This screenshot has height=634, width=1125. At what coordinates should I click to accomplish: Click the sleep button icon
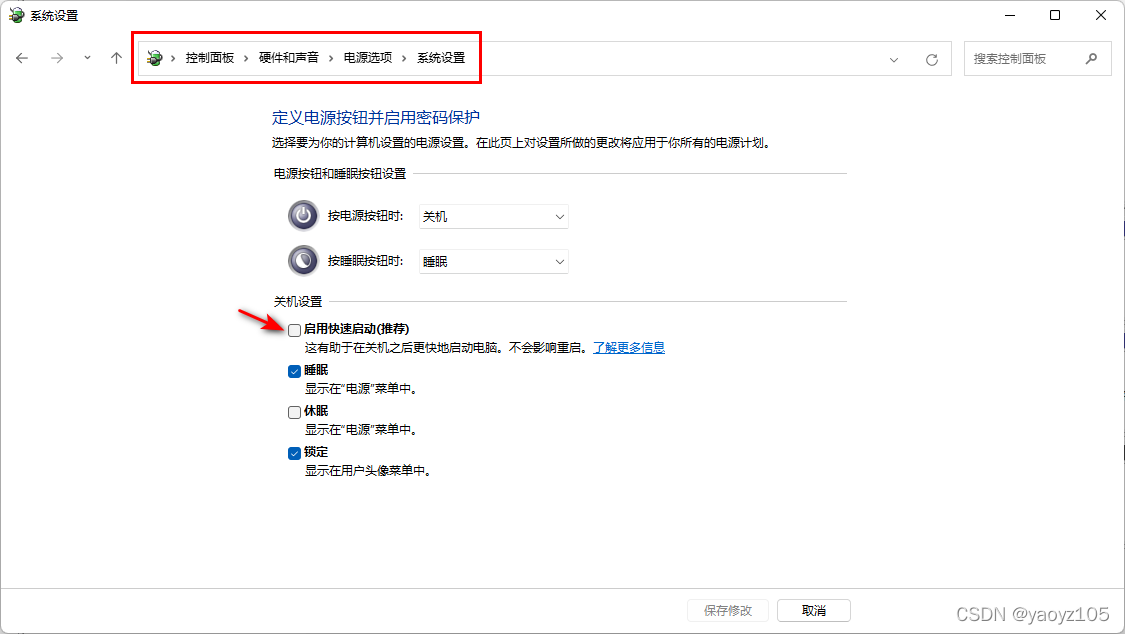coord(303,260)
